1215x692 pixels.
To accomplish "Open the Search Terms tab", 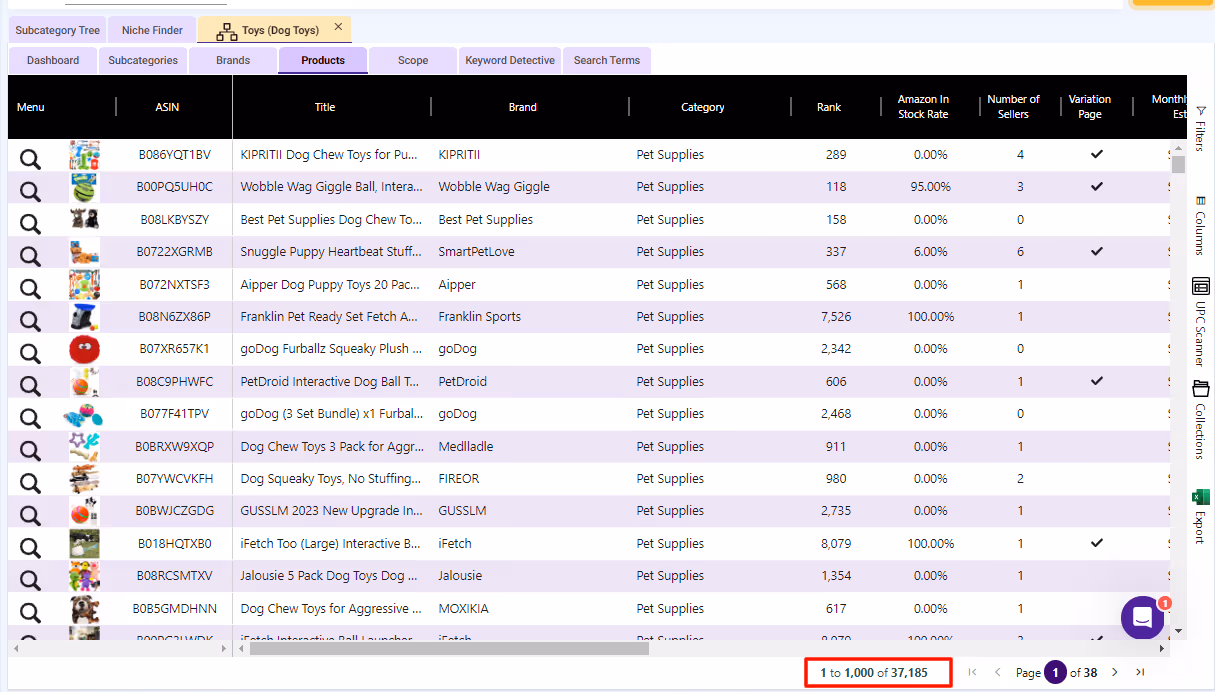I will [x=607, y=60].
